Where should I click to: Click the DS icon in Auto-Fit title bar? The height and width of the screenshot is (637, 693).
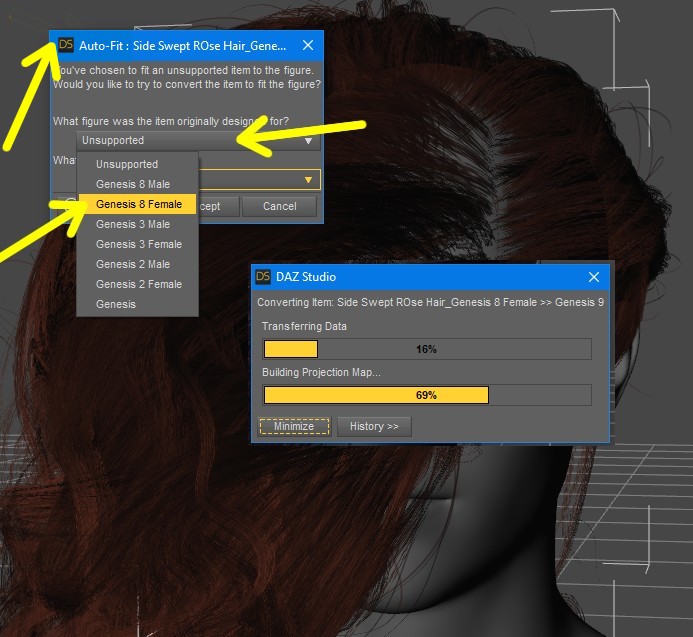click(66, 45)
